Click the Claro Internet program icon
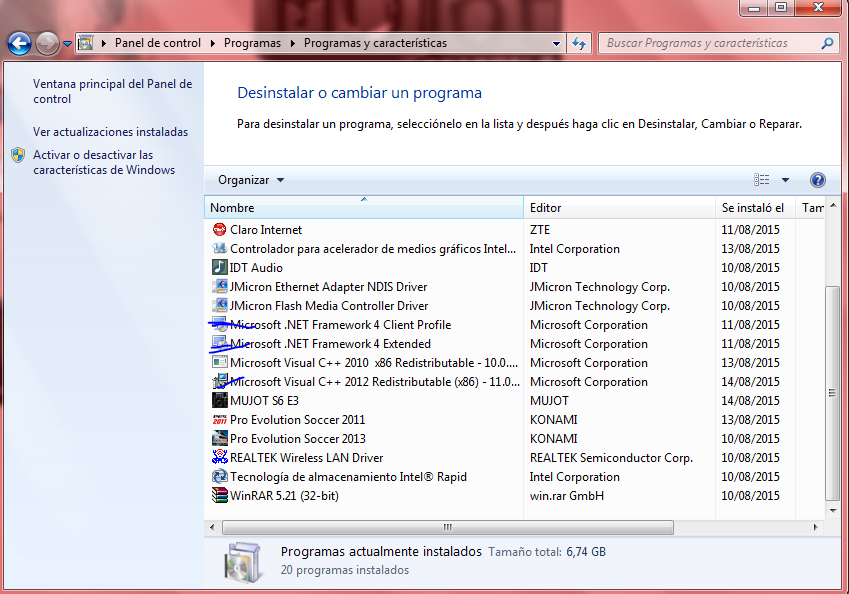 point(220,230)
